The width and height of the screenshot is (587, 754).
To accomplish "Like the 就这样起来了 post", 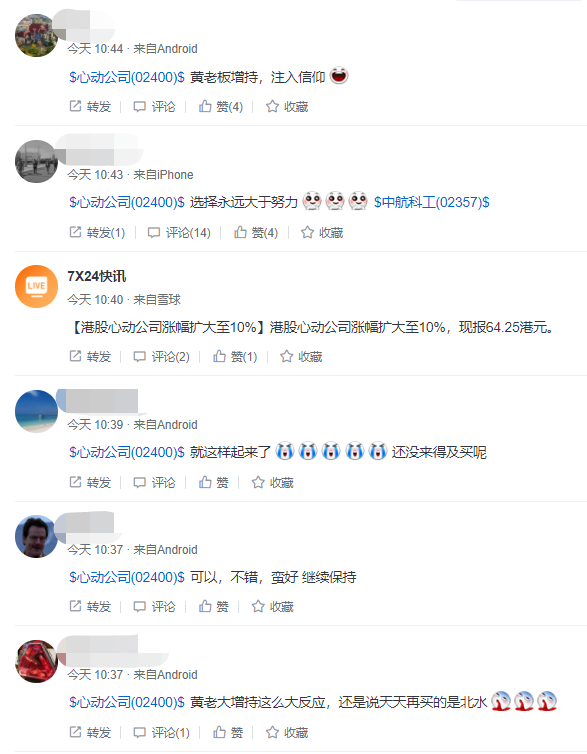I will pos(214,482).
